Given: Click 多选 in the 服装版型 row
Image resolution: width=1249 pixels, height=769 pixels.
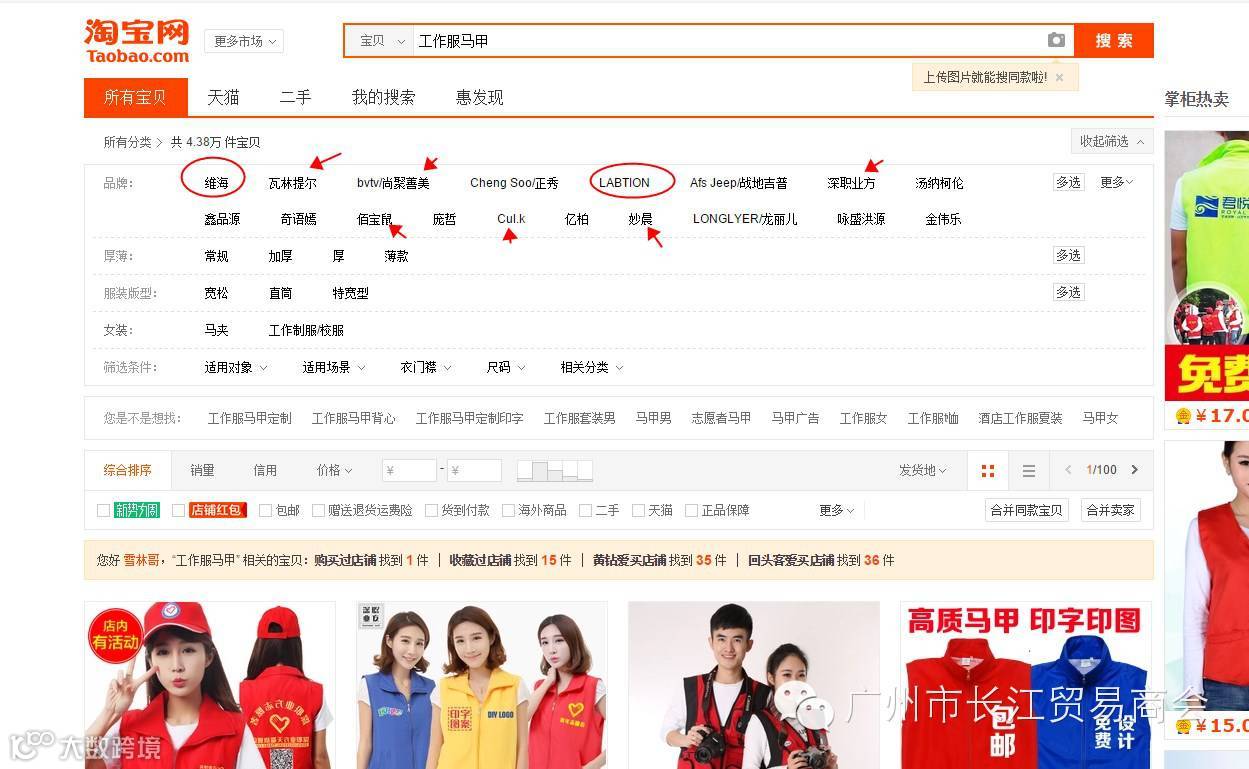Looking at the screenshot, I should (1068, 292).
